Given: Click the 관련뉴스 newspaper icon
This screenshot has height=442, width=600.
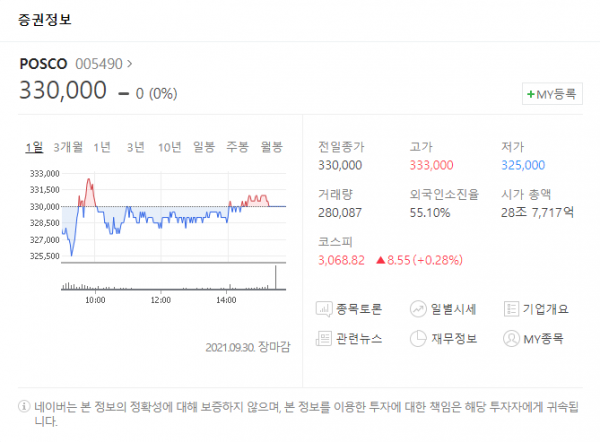Looking at the screenshot, I should pyautogui.click(x=324, y=338).
